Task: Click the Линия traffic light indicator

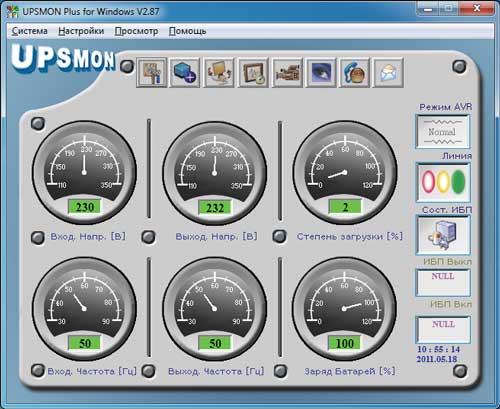Action: coord(443,182)
